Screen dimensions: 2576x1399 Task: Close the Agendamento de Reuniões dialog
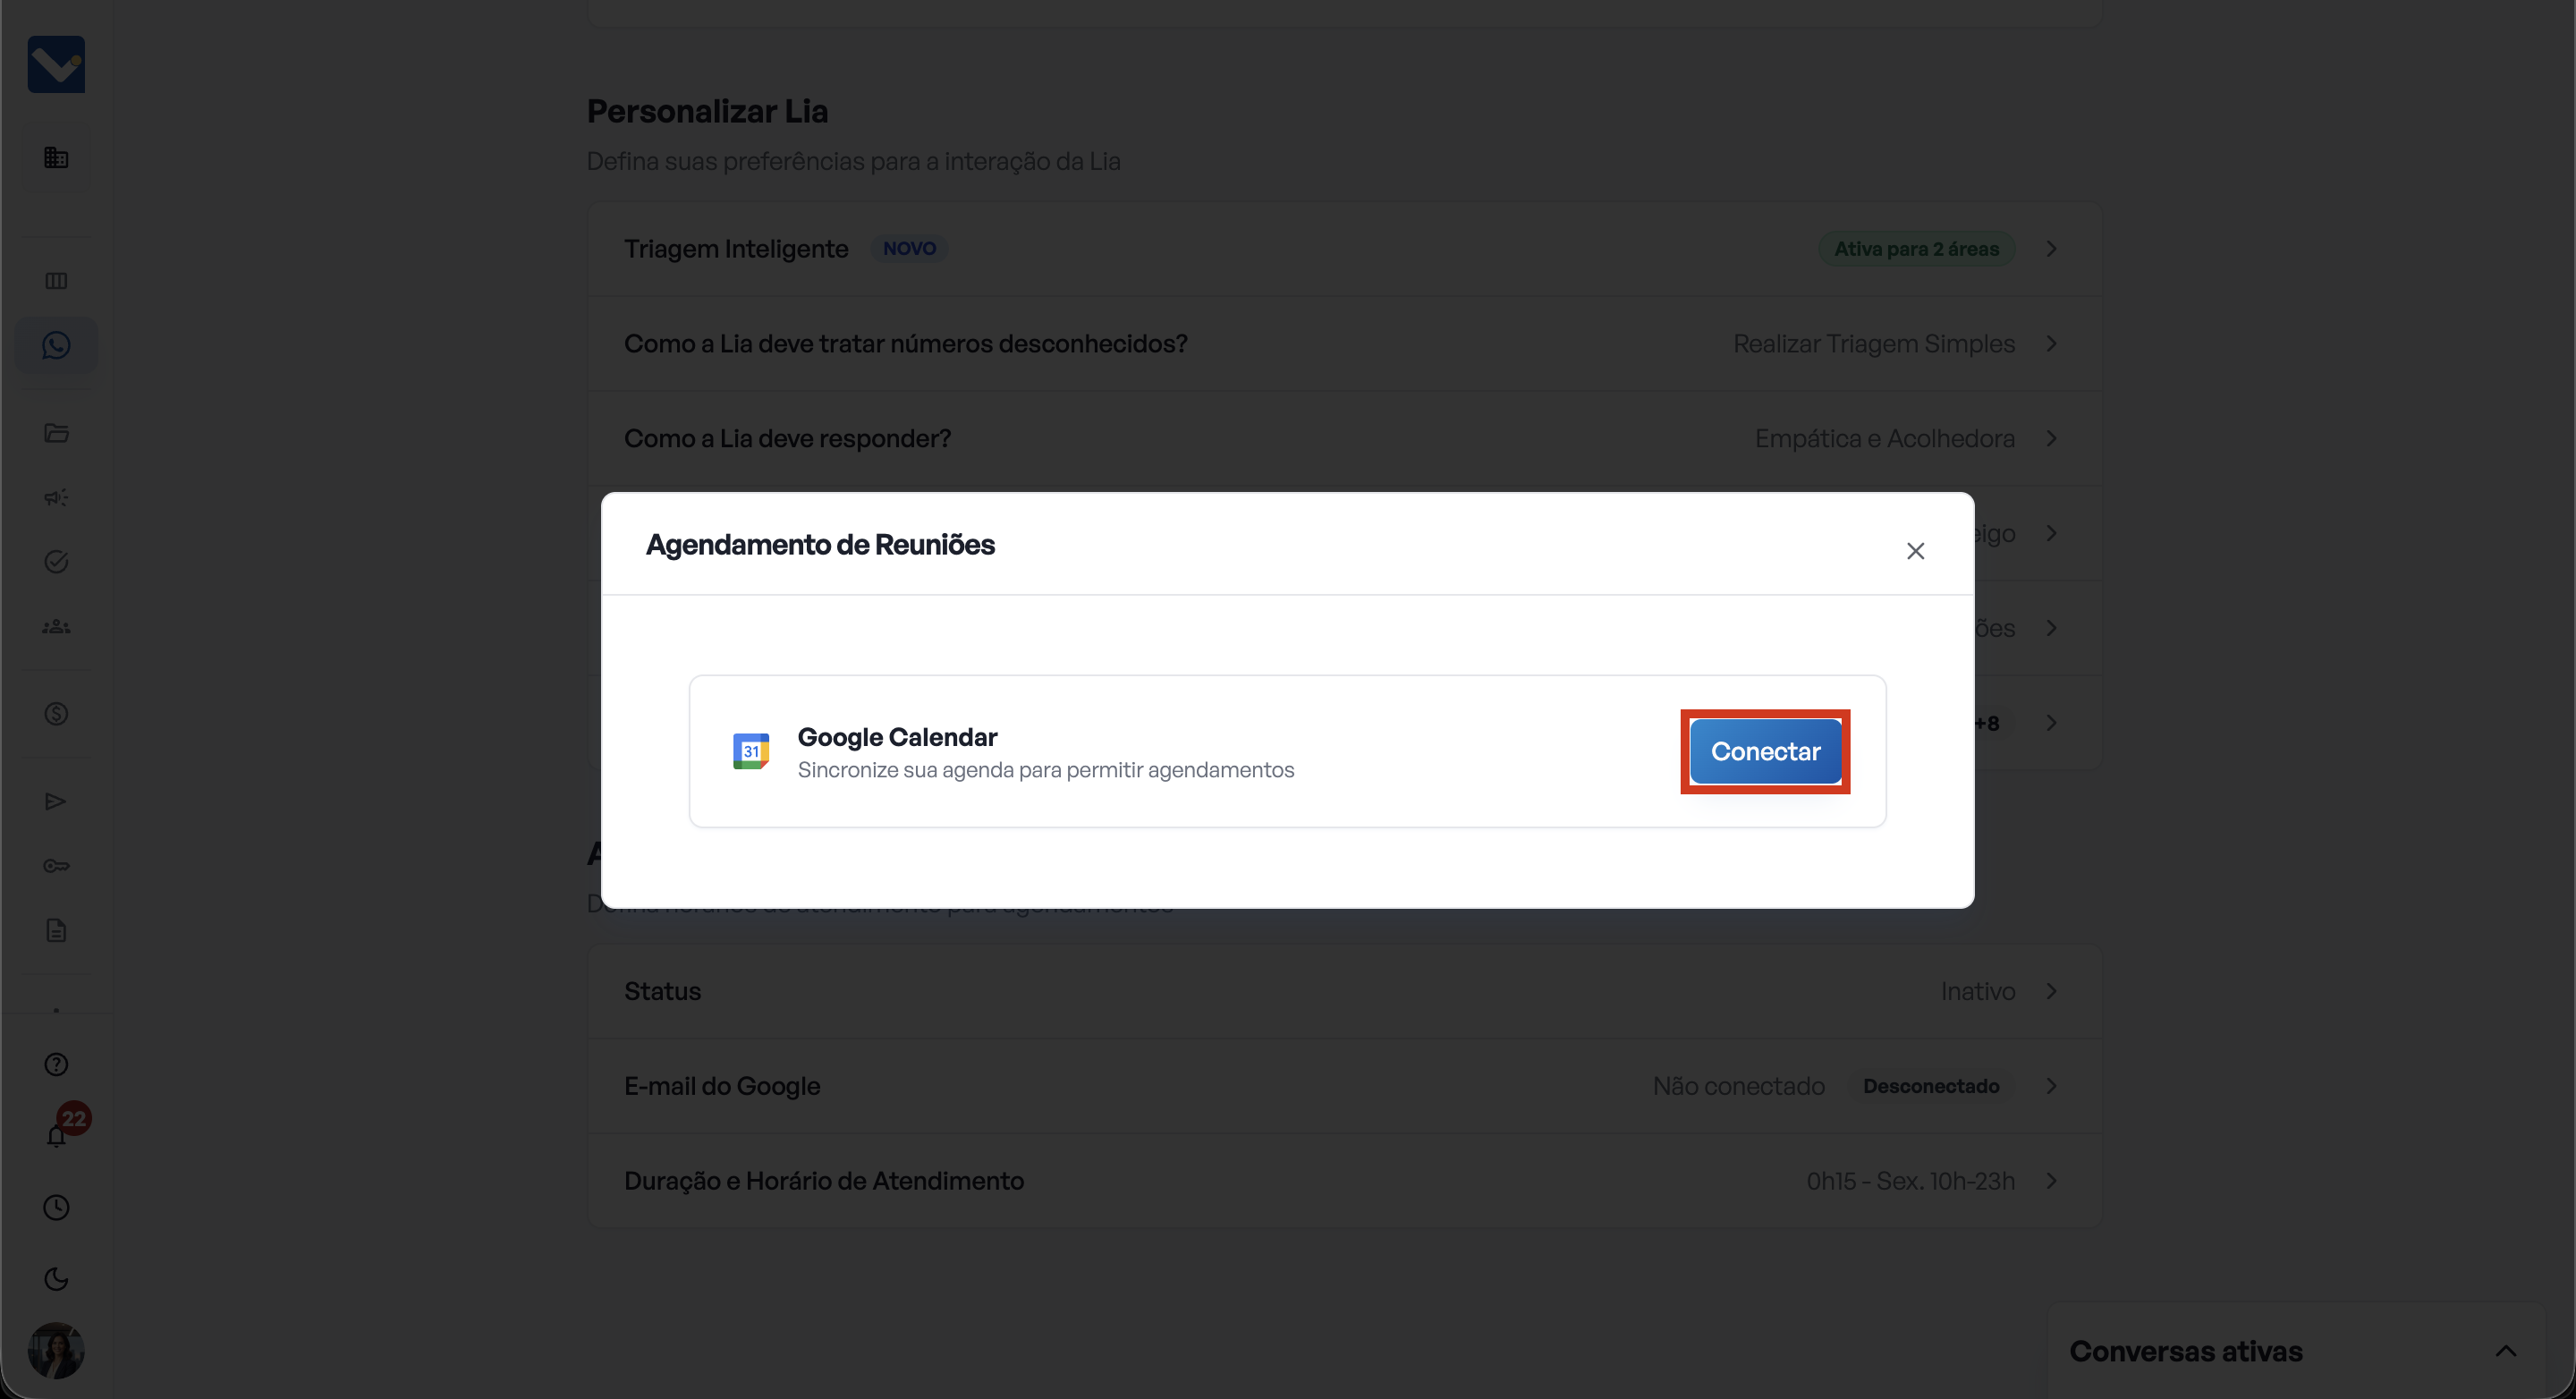click(1915, 551)
